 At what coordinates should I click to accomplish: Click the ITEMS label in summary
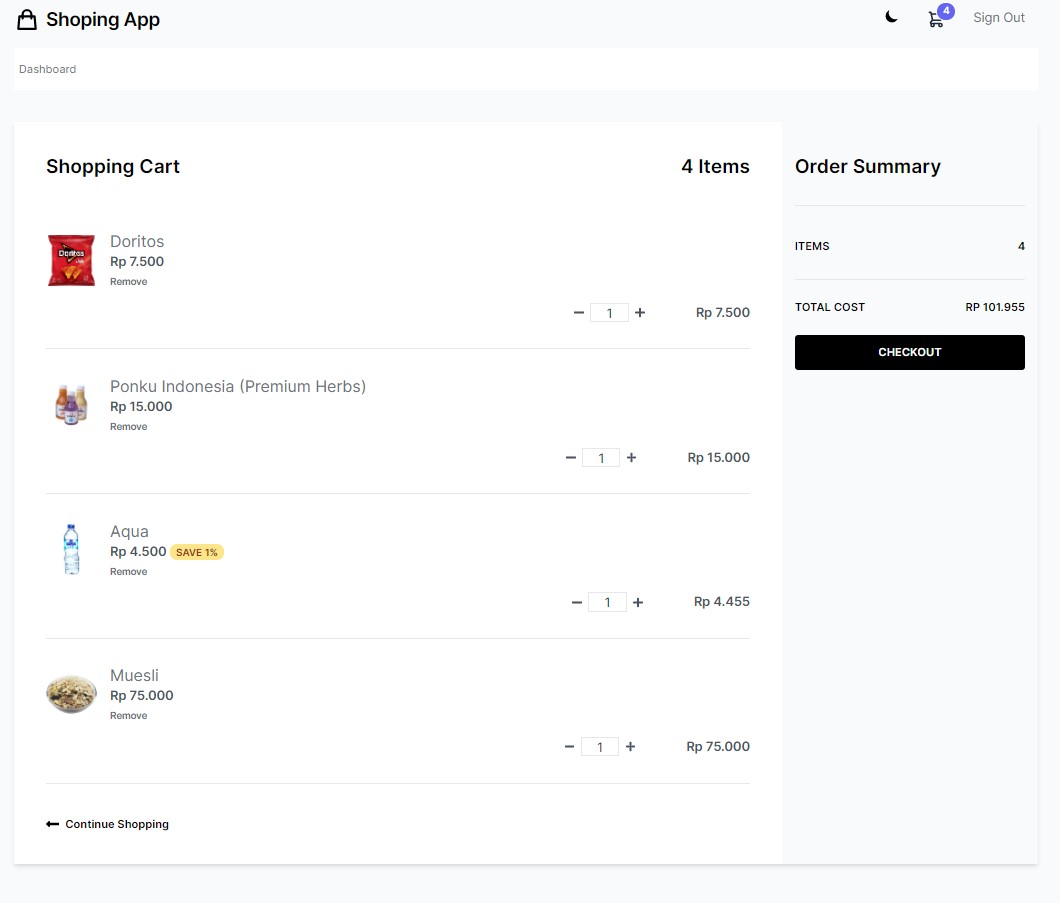812,246
